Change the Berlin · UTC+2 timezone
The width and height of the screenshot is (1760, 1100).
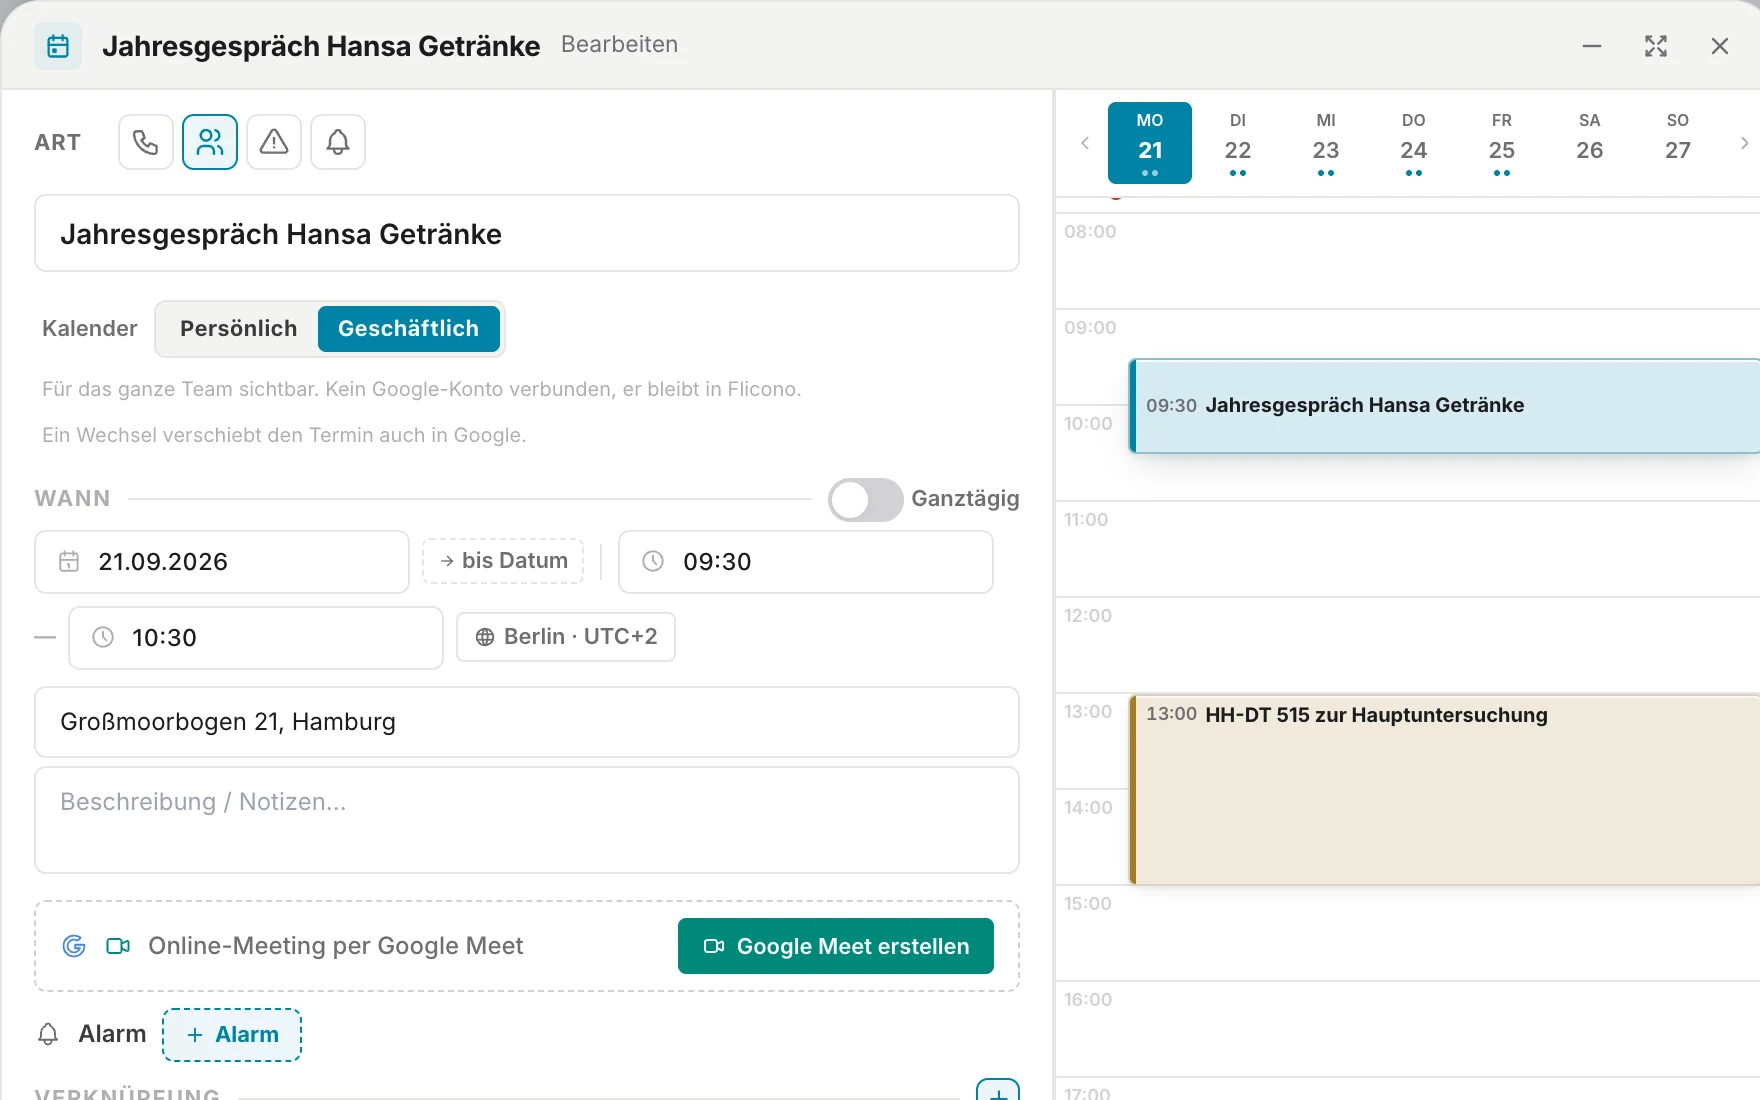tap(566, 637)
